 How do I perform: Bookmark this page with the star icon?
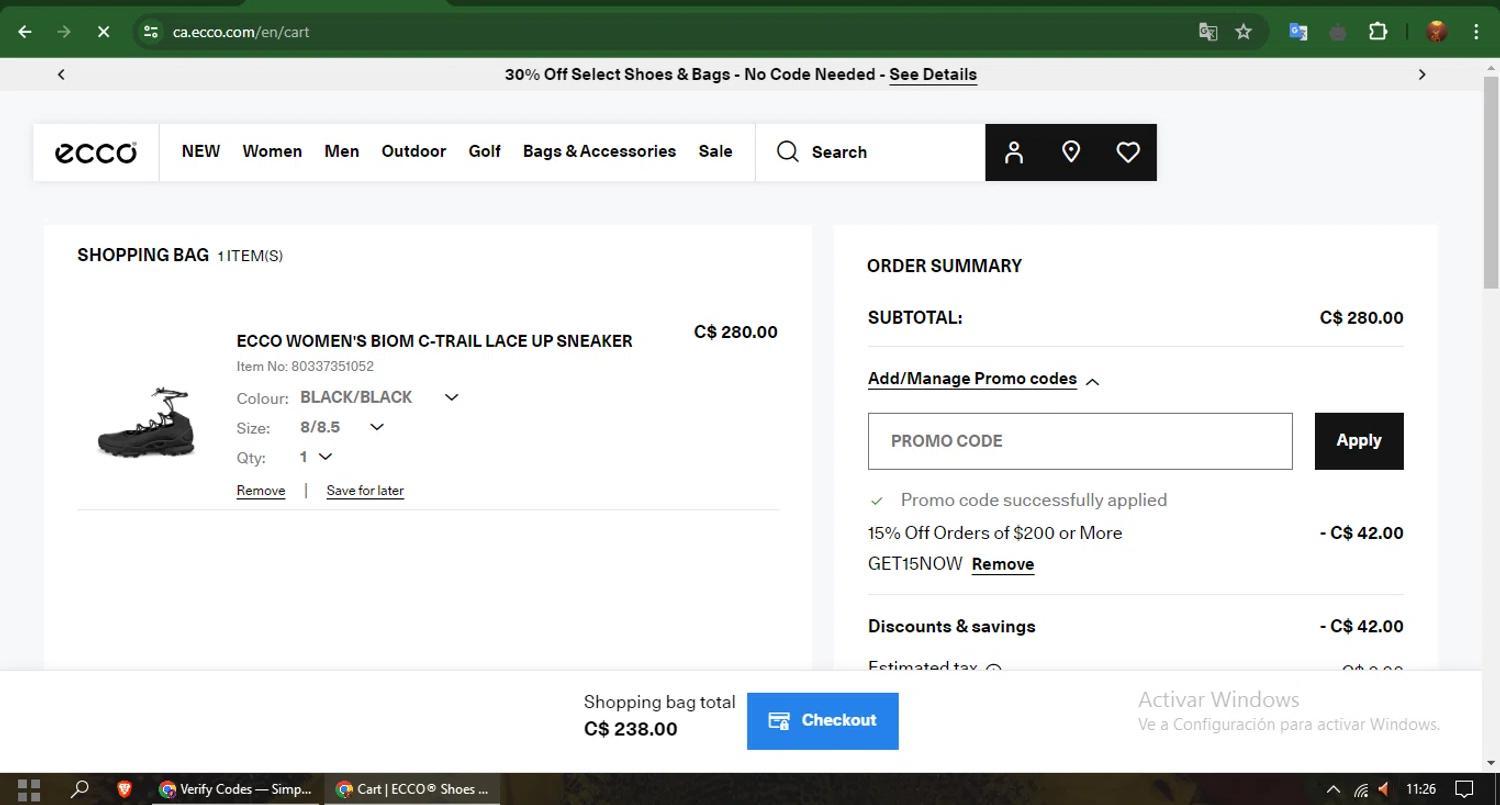(x=1243, y=32)
